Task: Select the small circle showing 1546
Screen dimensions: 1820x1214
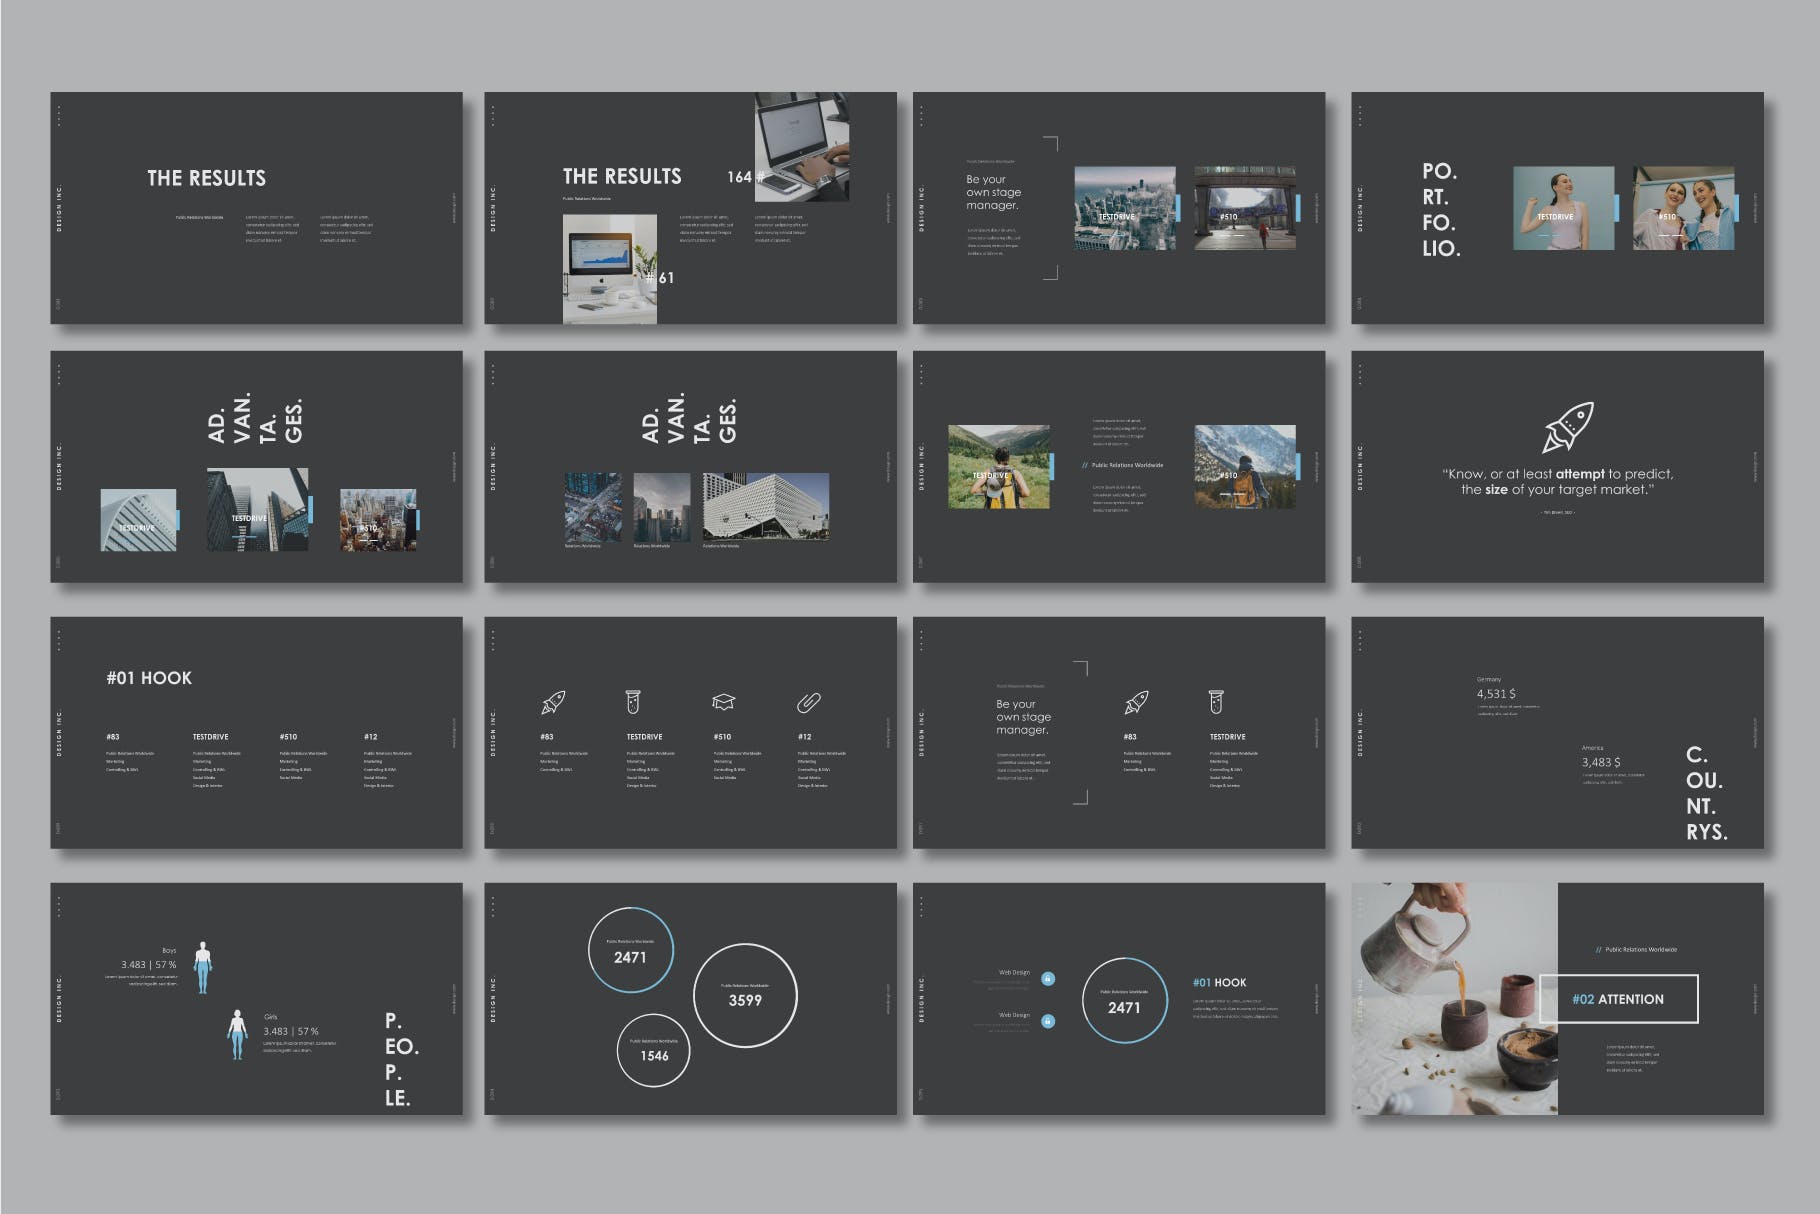Action: click(x=654, y=1050)
